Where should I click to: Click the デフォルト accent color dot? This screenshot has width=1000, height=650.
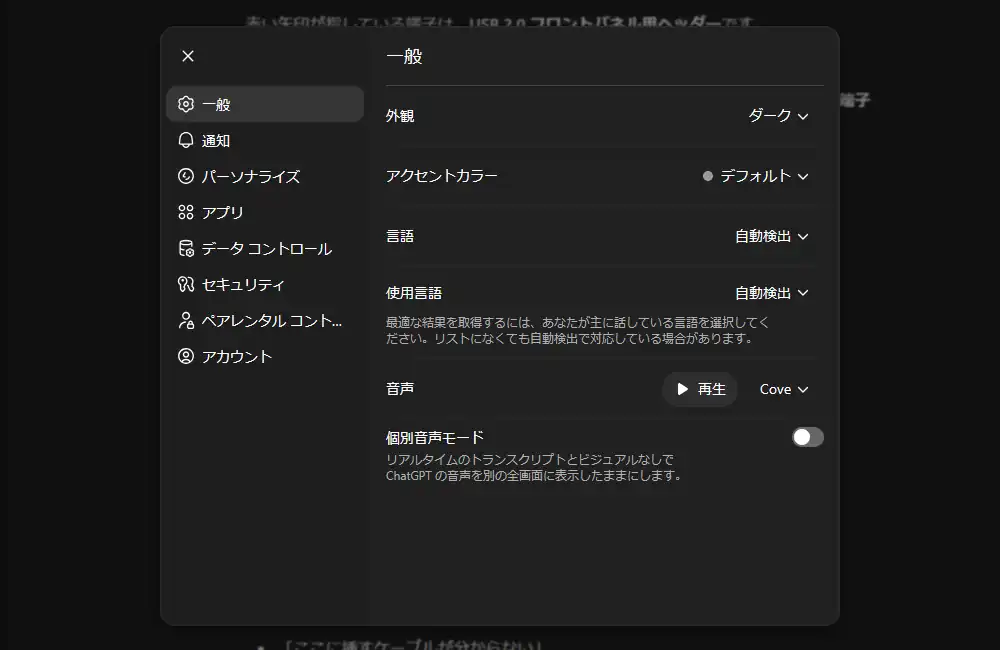pos(705,175)
